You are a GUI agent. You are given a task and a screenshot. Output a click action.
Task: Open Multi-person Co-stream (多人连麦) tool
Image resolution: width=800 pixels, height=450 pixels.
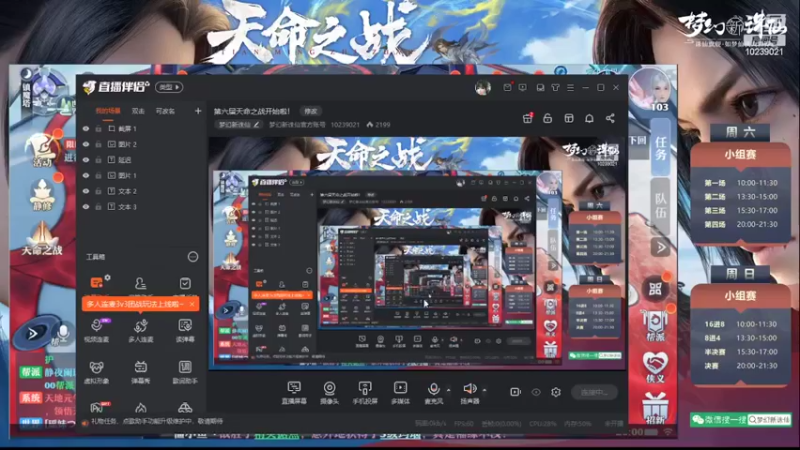(140, 330)
